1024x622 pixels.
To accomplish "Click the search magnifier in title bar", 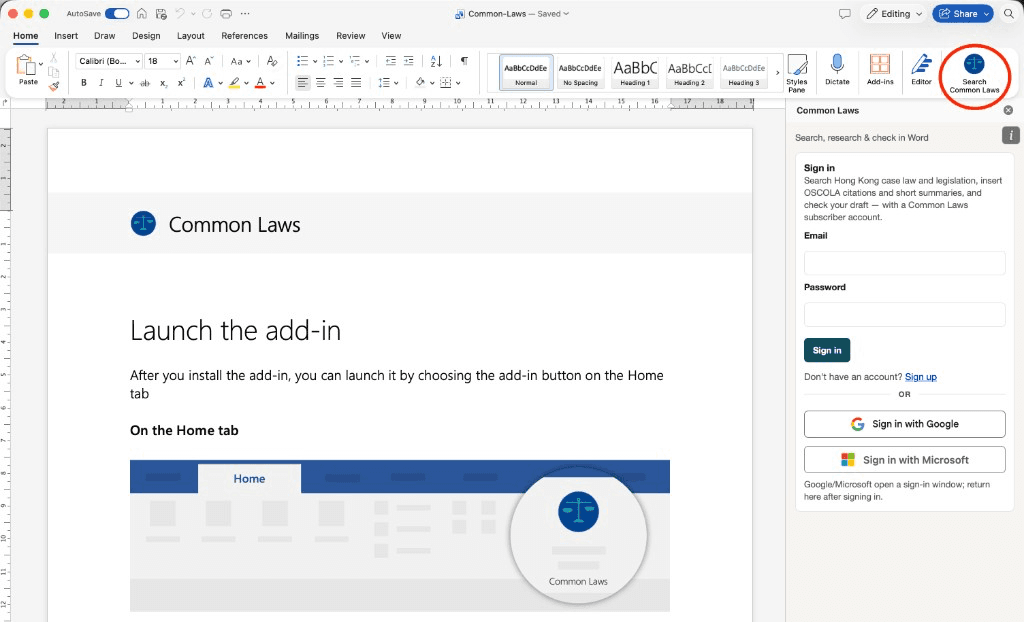I will [x=1009, y=14].
